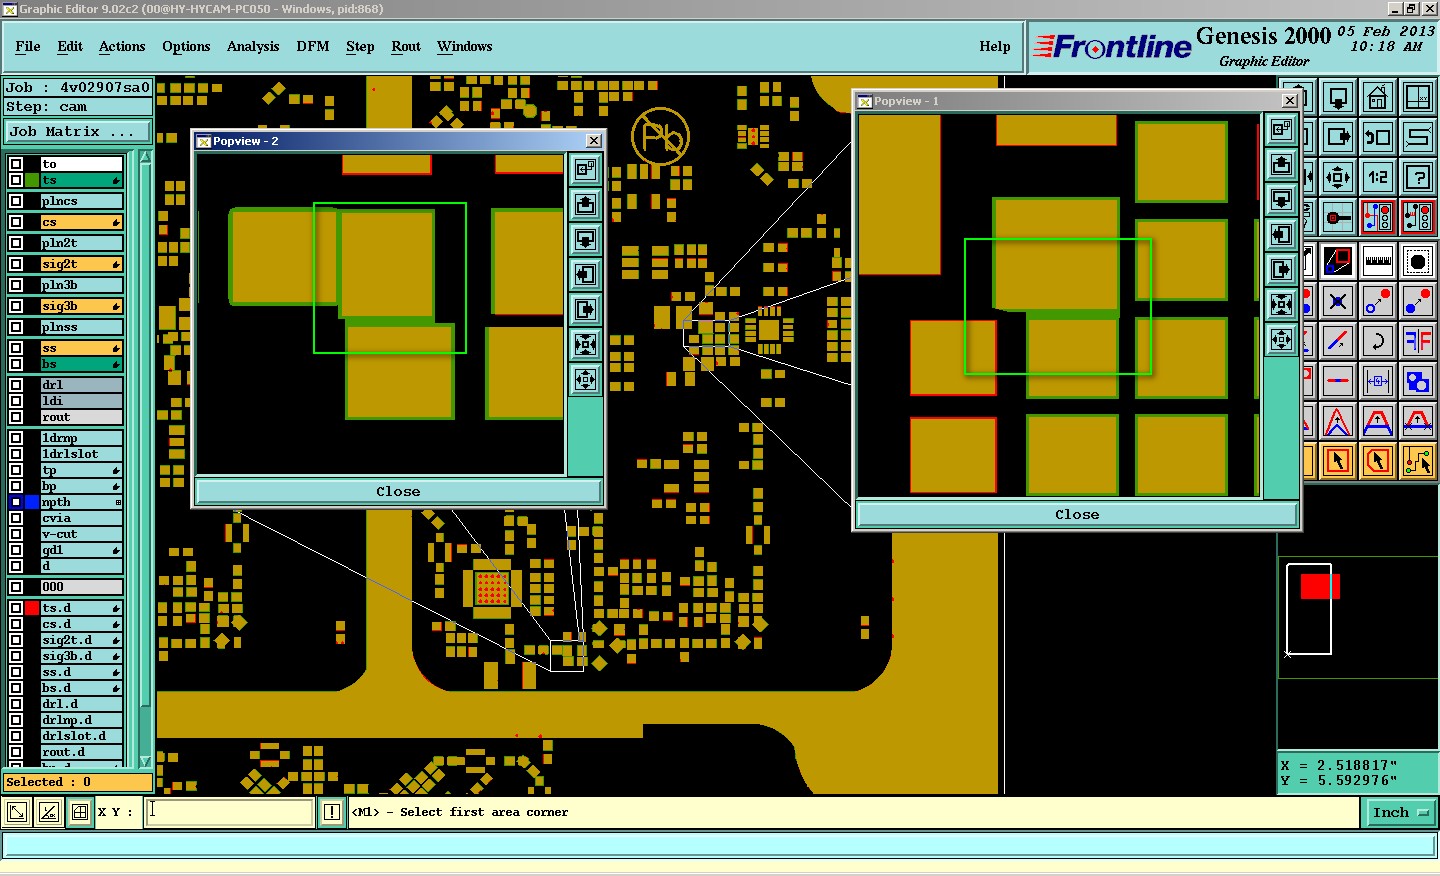
Task: Click the previous view icon in the main toolbar
Action: (x=1378, y=137)
